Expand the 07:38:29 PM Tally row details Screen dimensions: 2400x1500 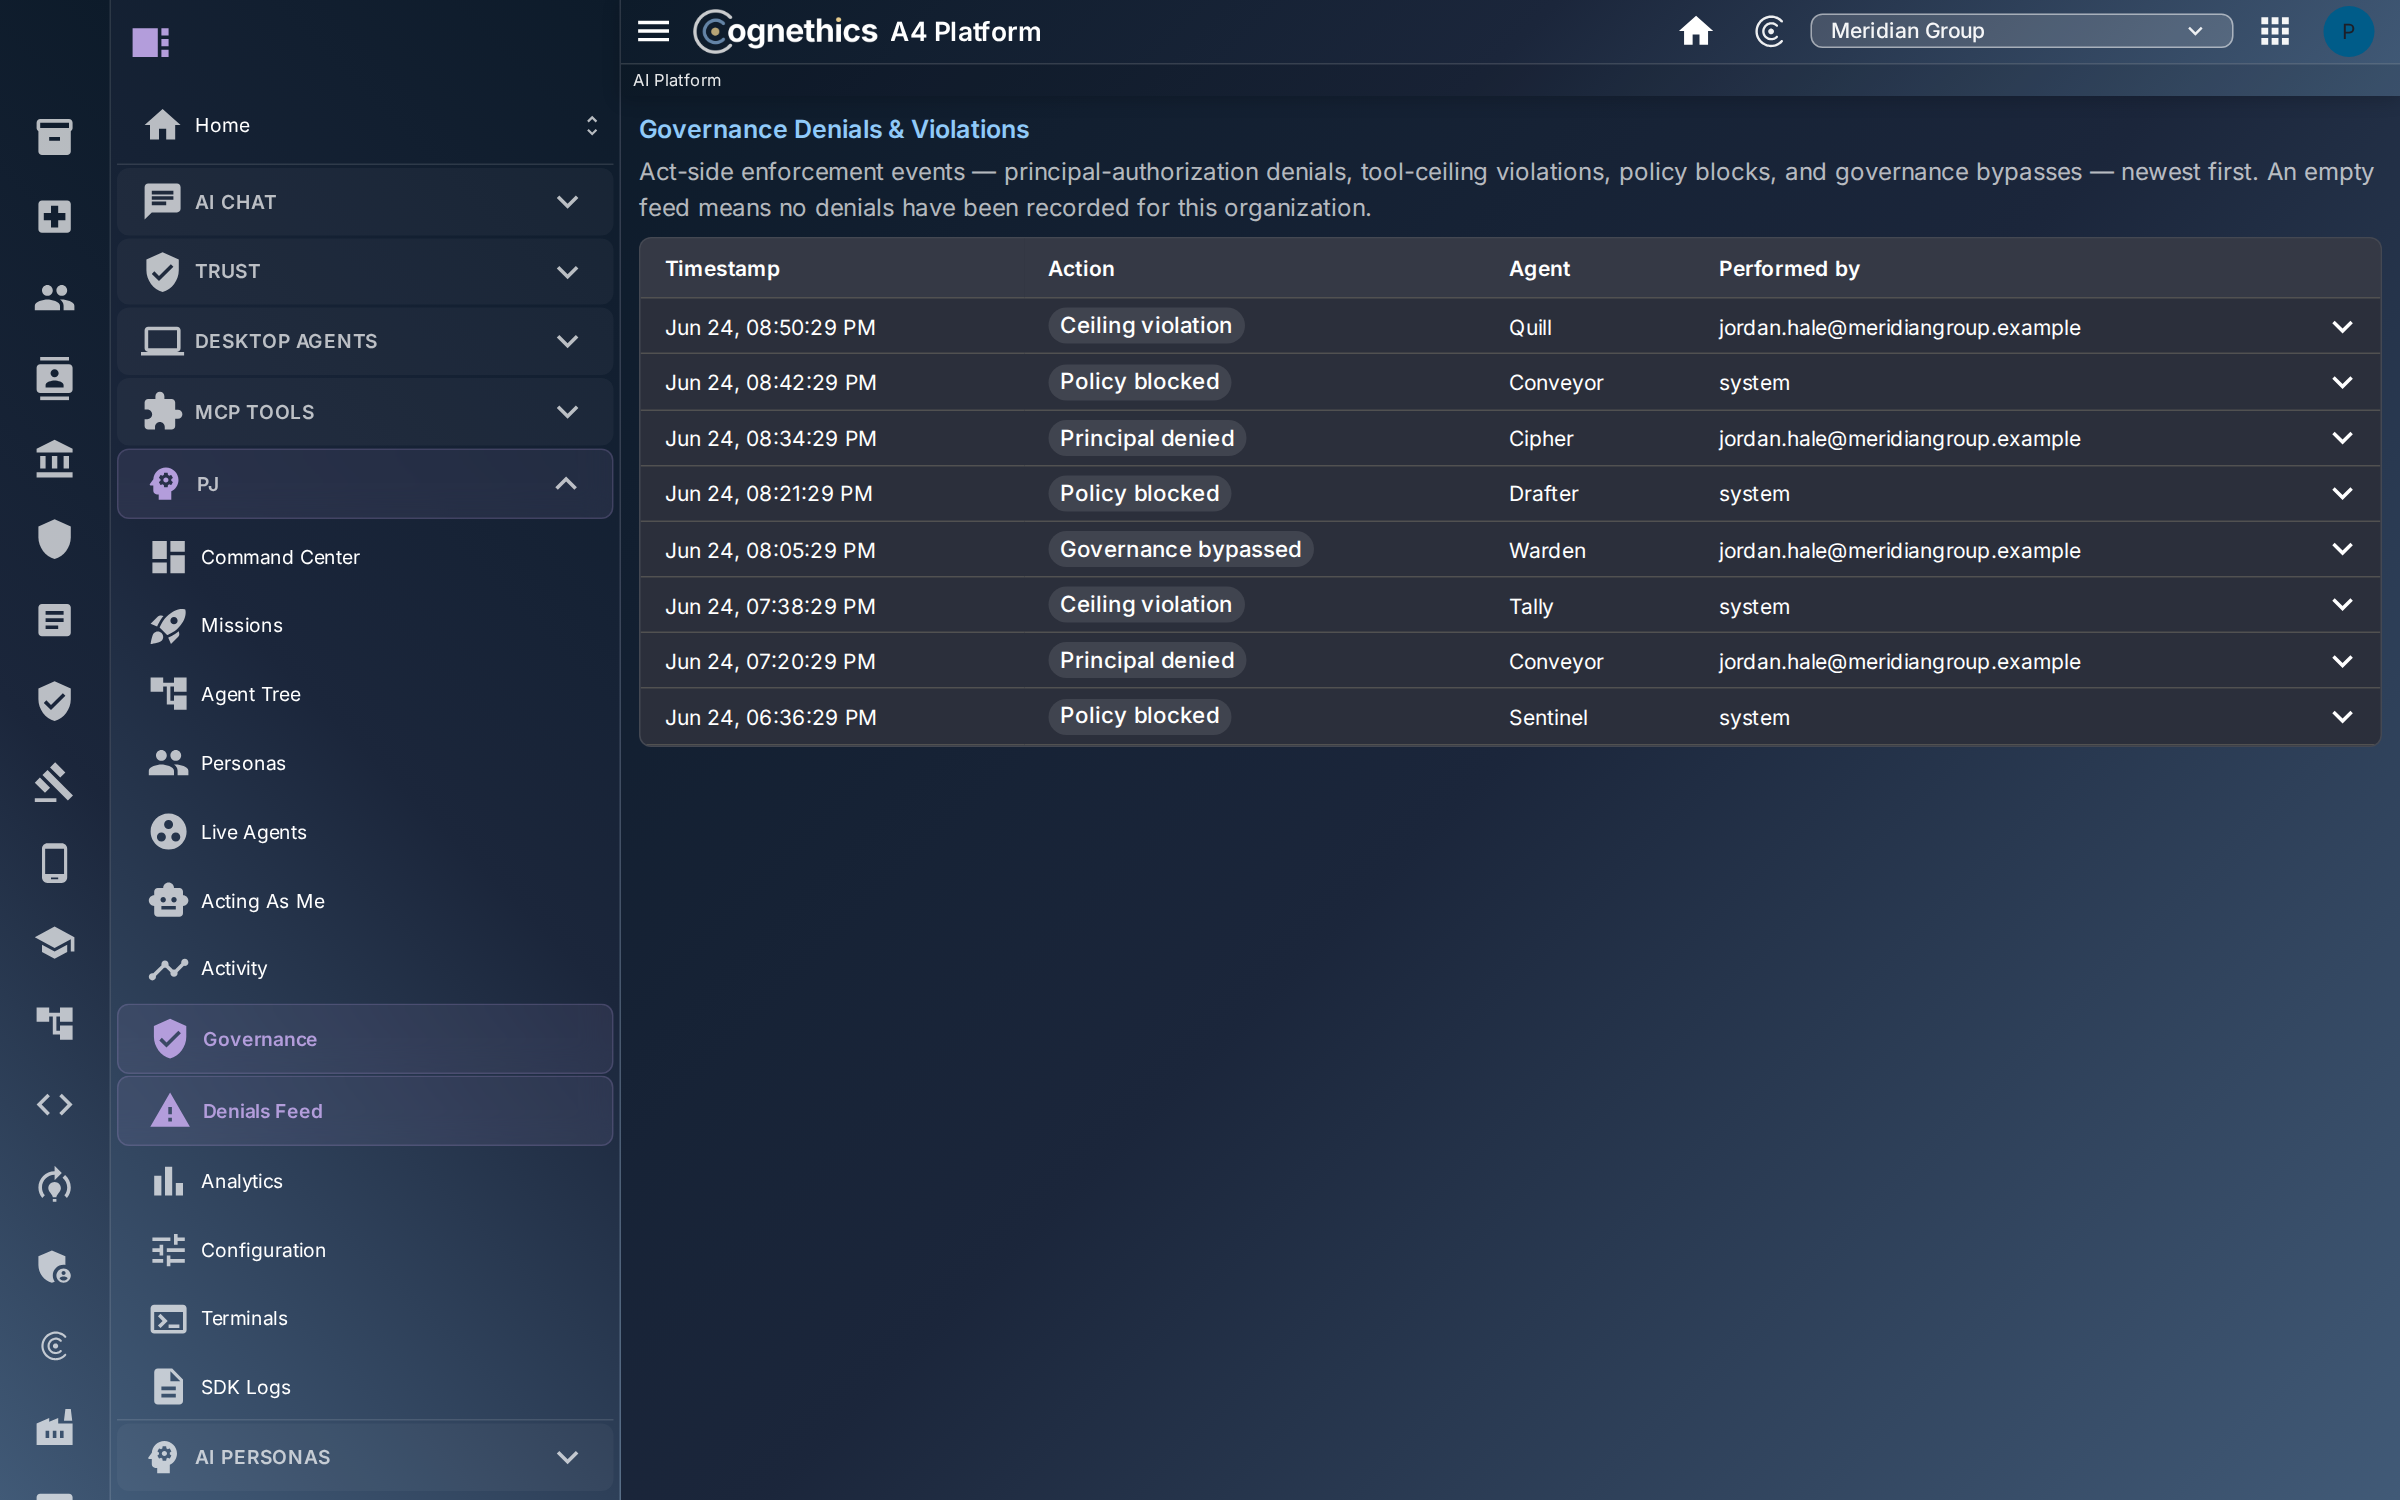pos(2342,605)
